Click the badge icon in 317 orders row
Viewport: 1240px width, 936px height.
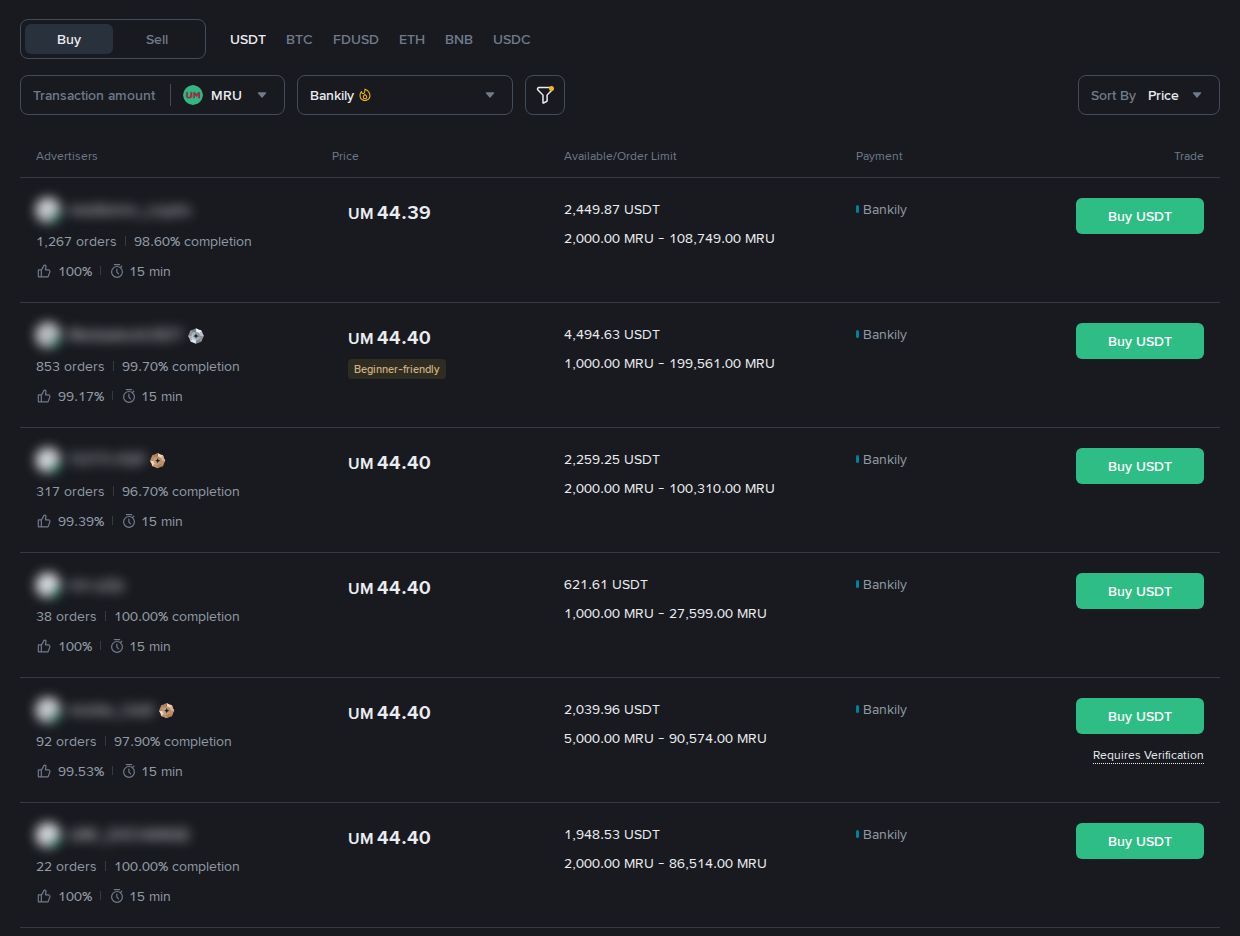(157, 460)
